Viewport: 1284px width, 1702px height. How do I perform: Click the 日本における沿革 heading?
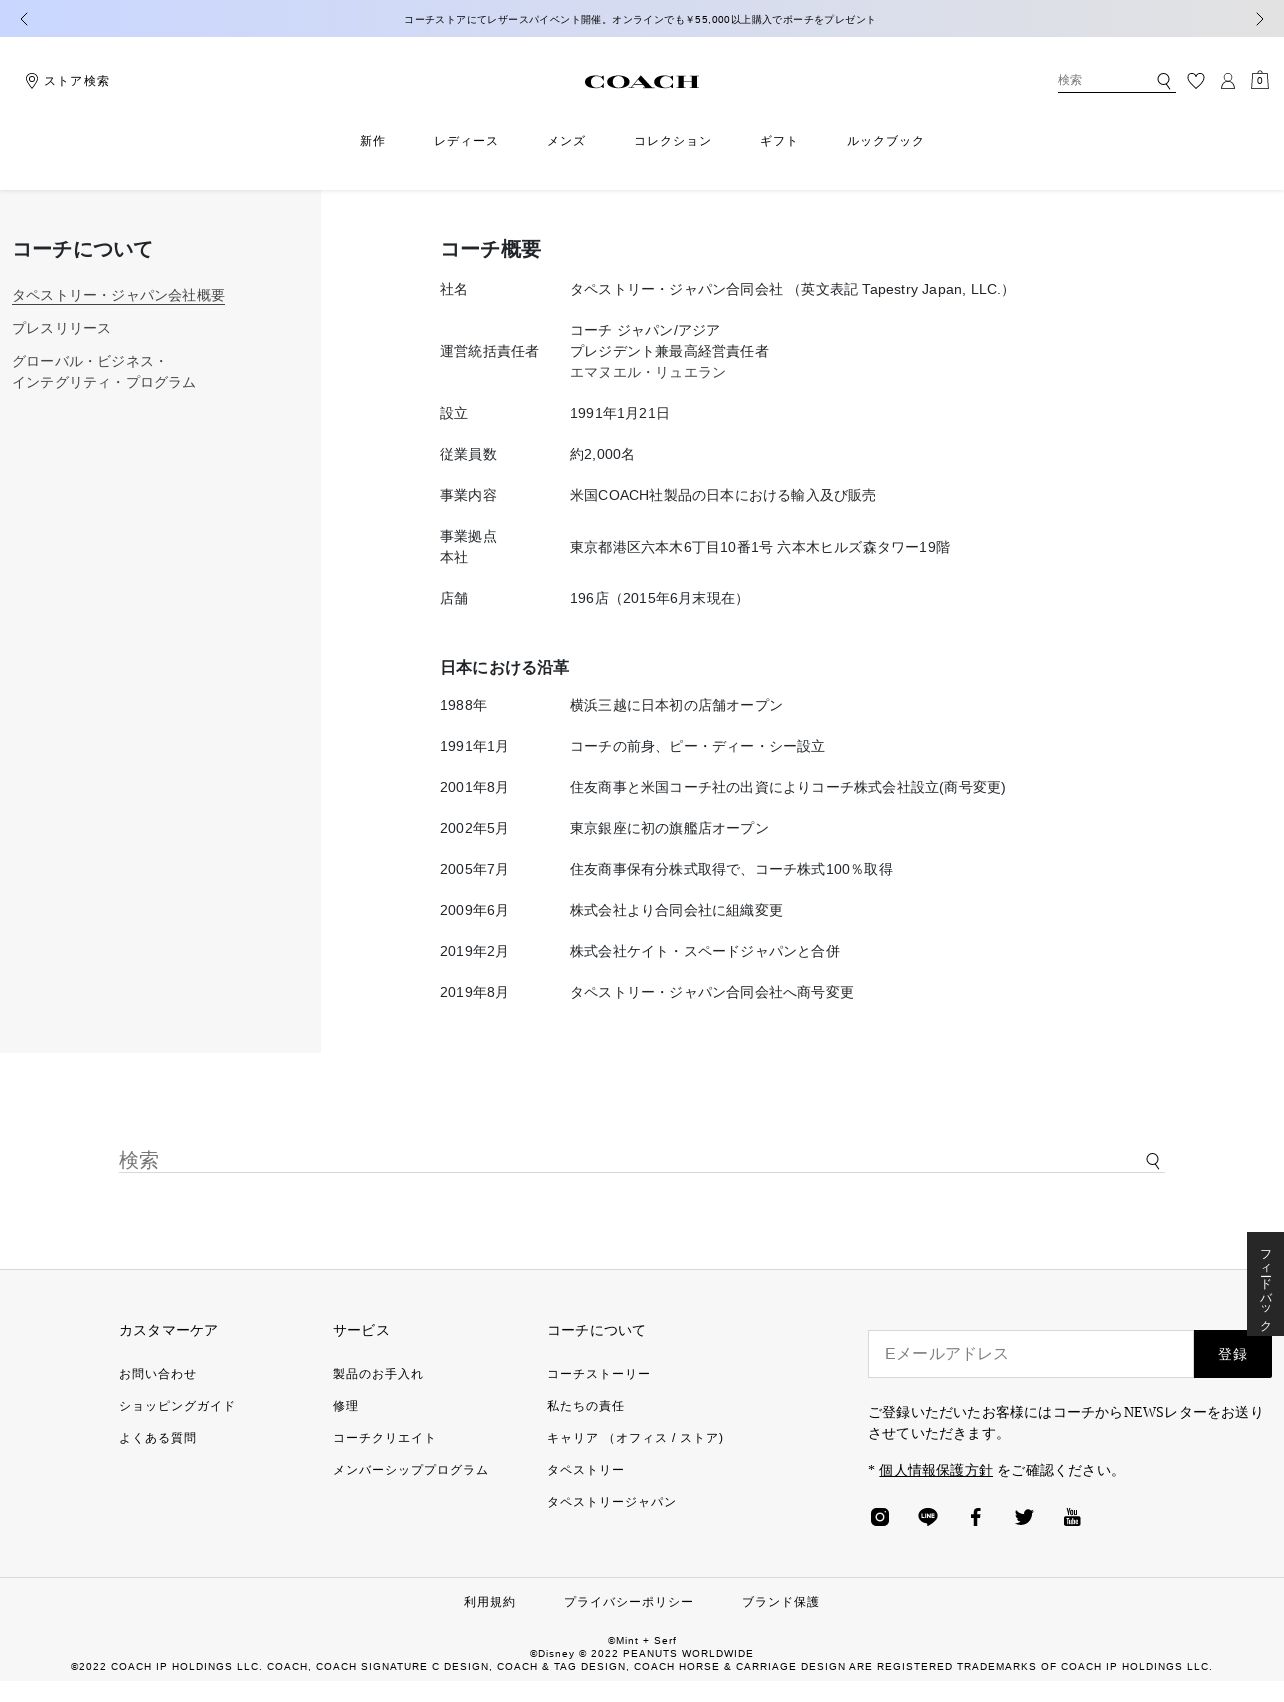coord(505,667)
